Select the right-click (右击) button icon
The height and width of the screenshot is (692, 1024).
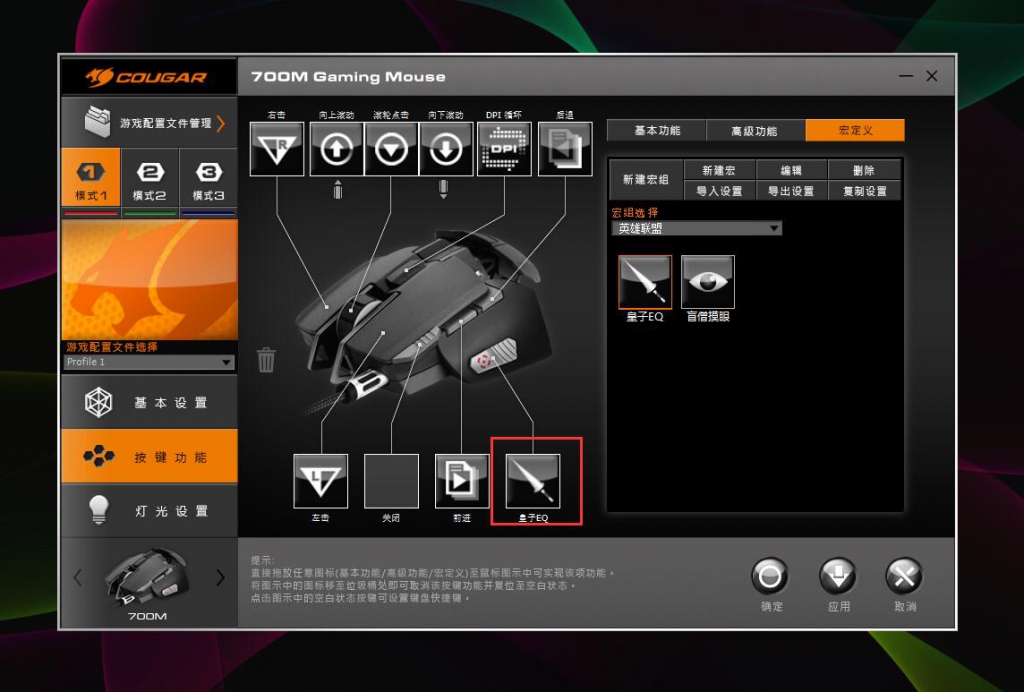pyautogui.click(x=276, y=149)
